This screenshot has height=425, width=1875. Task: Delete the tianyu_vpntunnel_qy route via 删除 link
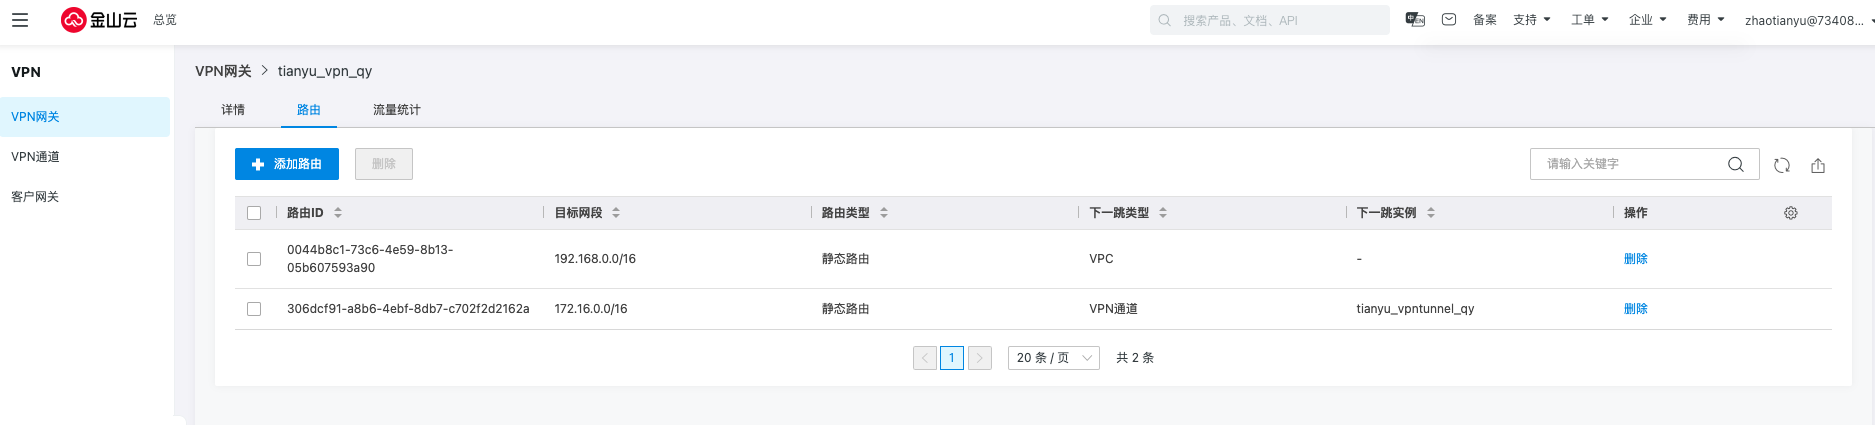[x=1636, y=309]
